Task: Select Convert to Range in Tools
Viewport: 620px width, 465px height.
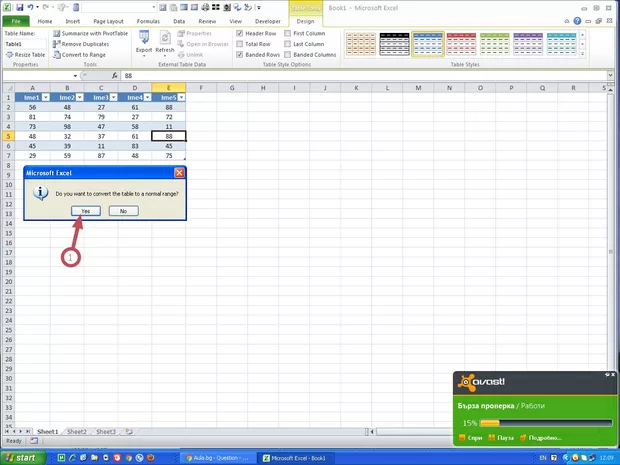Action: pyautogui.click(x=82, y=55)
